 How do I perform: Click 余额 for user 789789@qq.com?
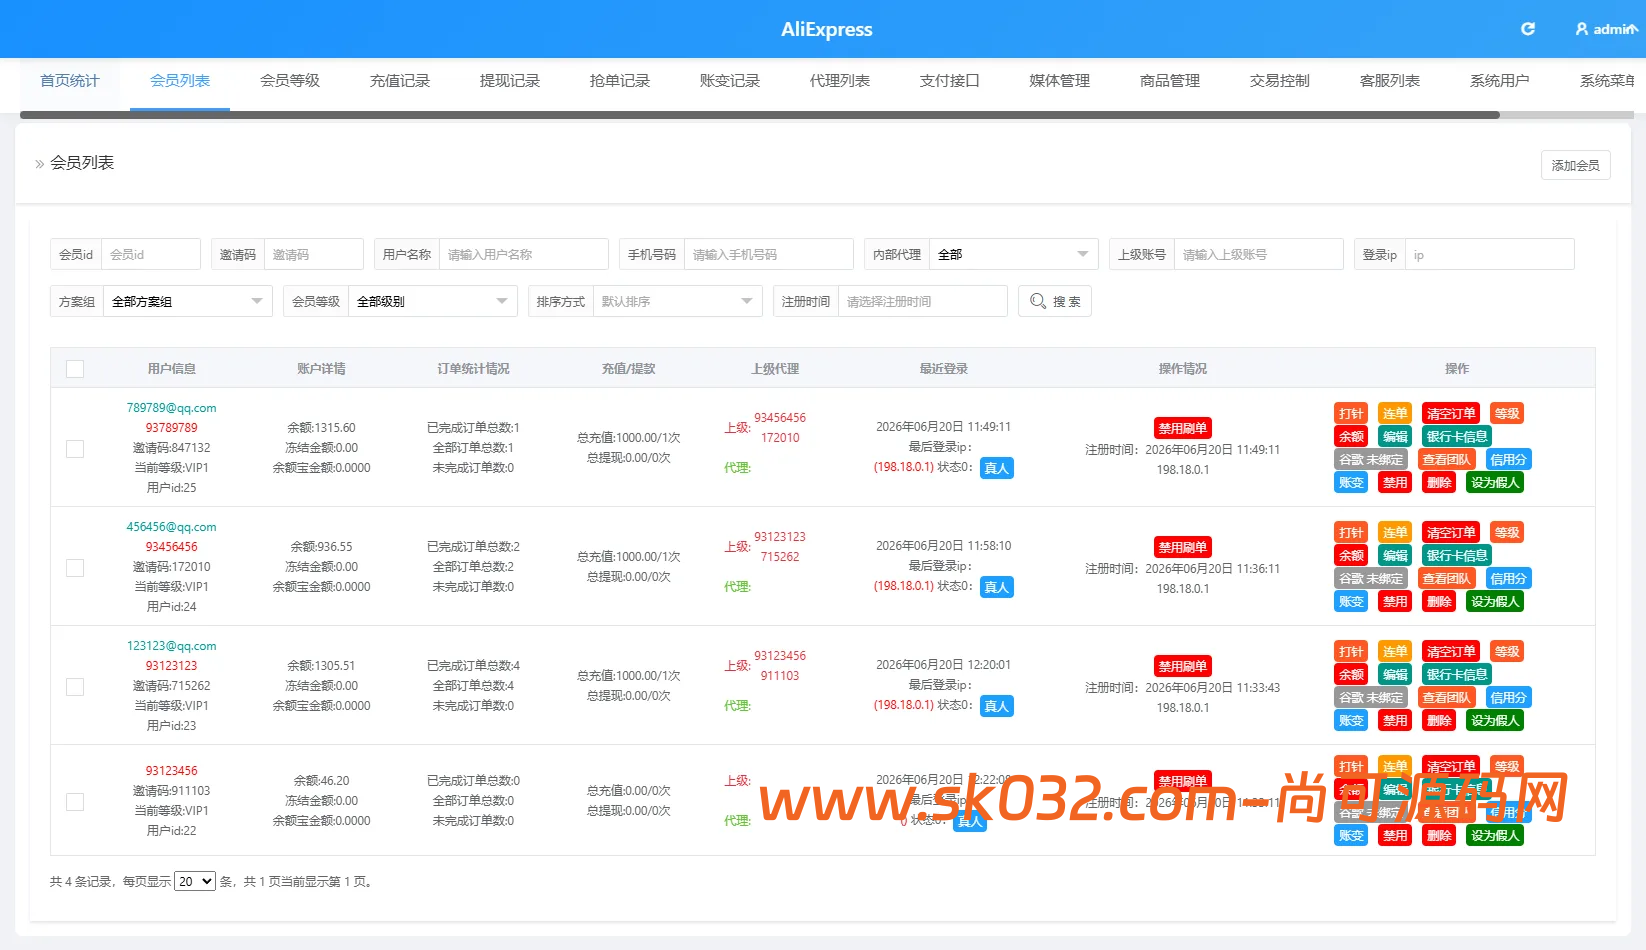(x=1351, y=437)
